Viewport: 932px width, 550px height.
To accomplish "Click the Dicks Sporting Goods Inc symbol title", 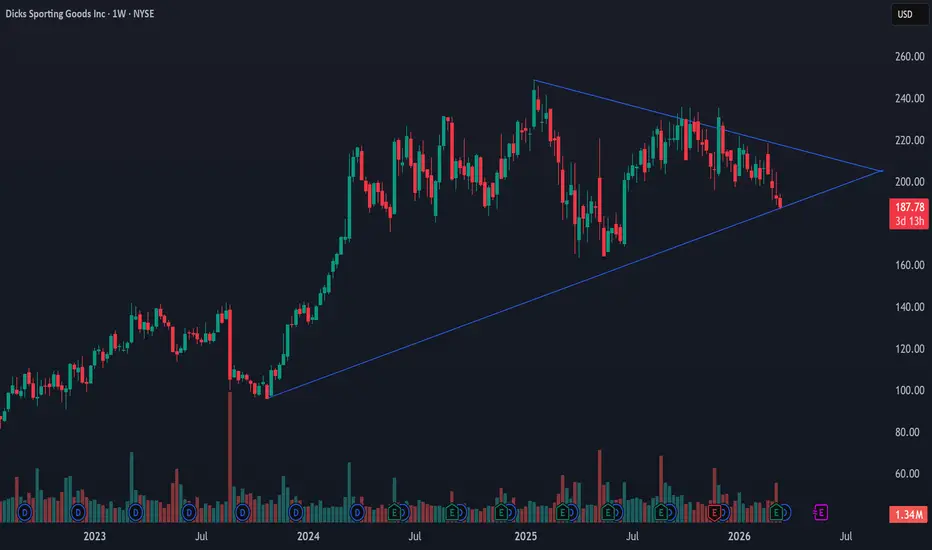I will coord(55,14).
